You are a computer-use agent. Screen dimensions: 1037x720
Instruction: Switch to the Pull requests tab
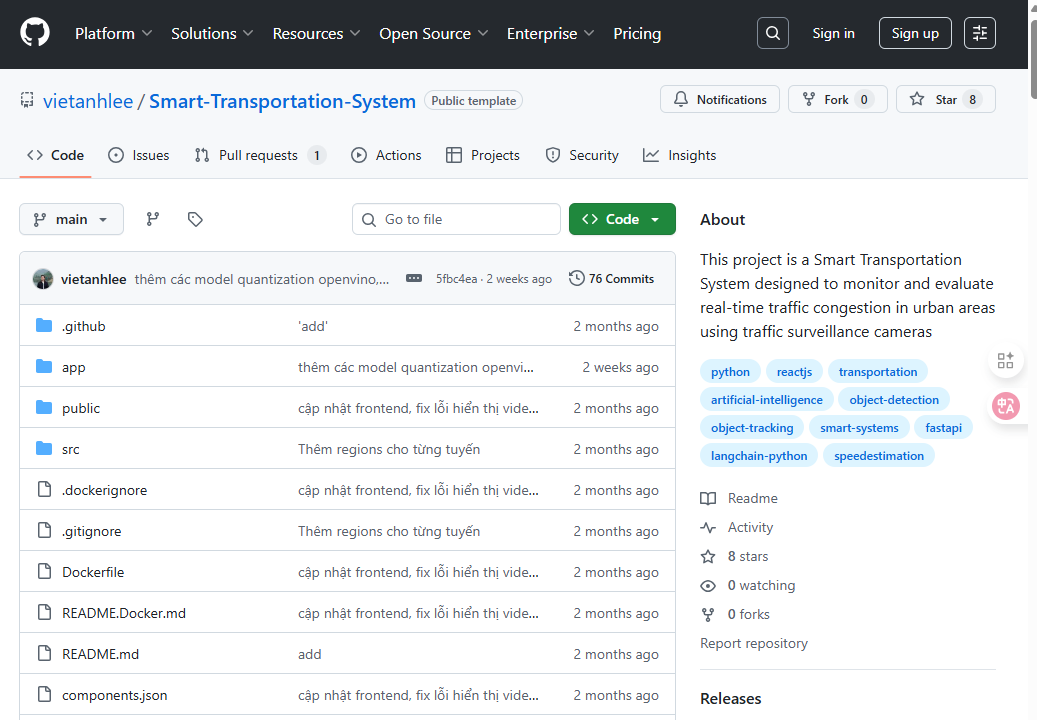click(x=260, y=155)
